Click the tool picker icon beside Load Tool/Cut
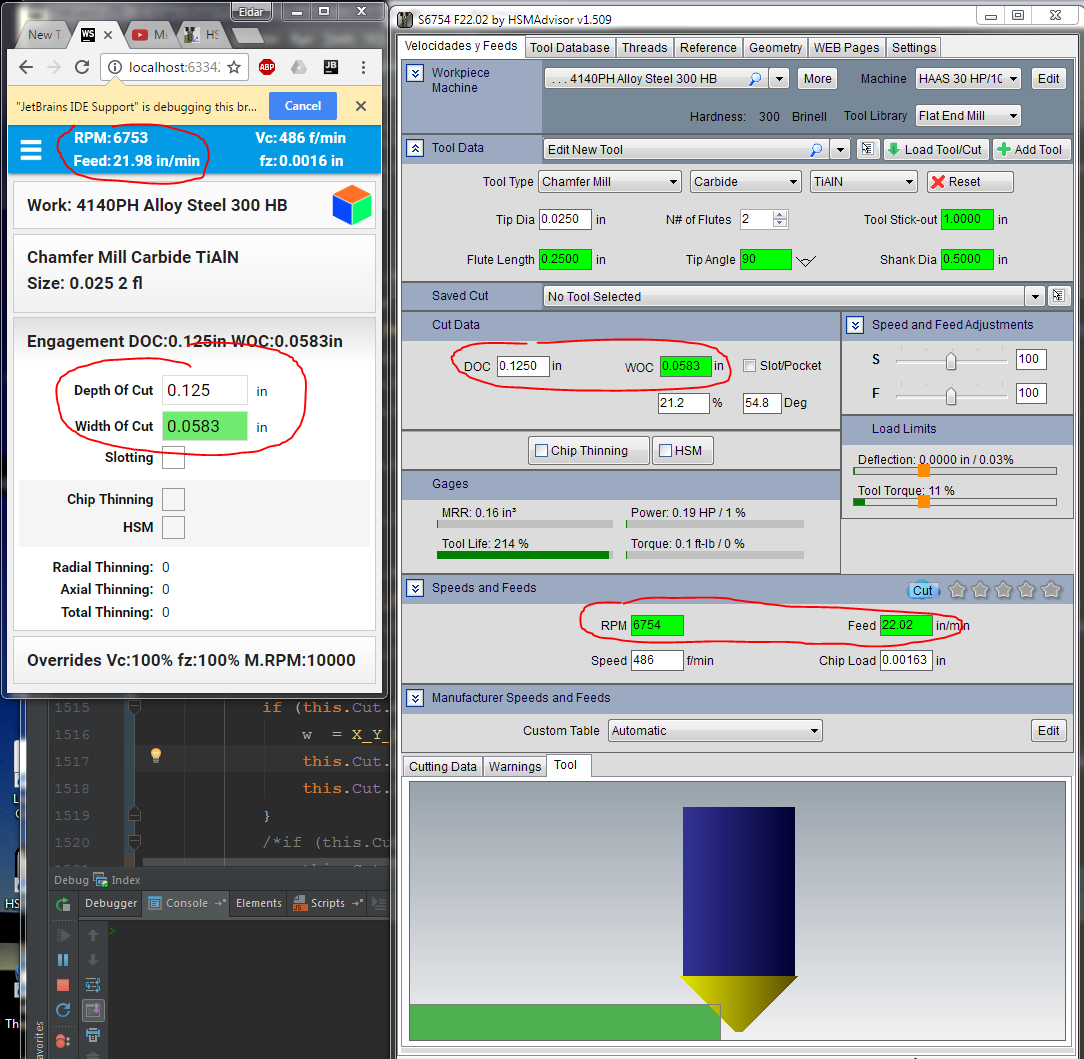This screenshot has height=1059, width=1084. point(868,149)
